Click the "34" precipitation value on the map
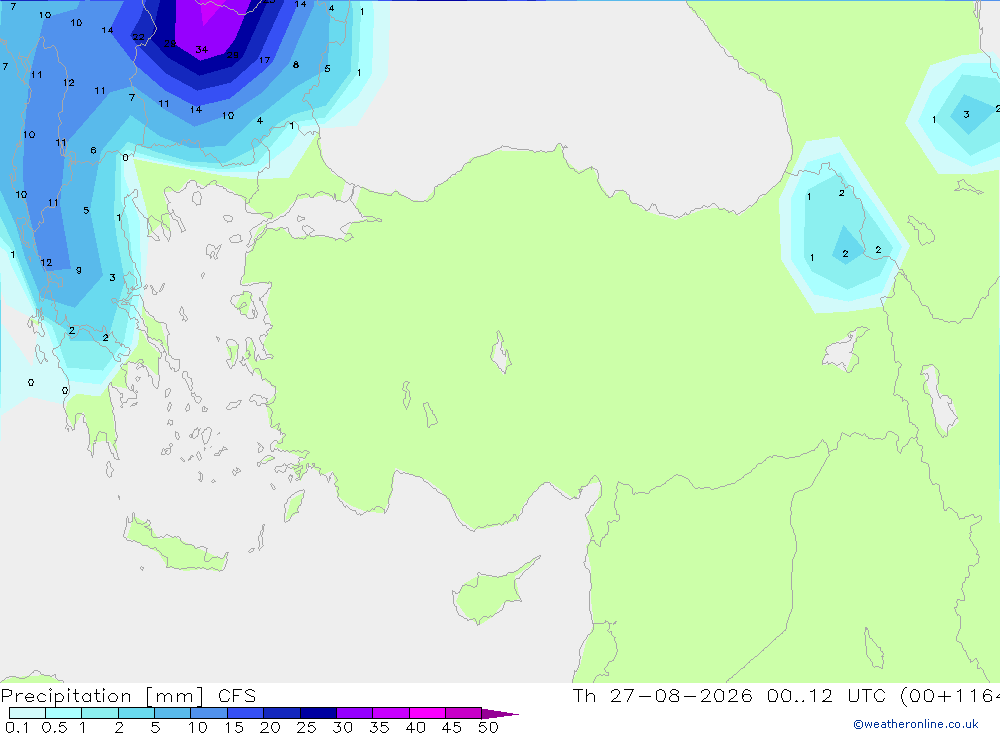 [x=202, y=49]
